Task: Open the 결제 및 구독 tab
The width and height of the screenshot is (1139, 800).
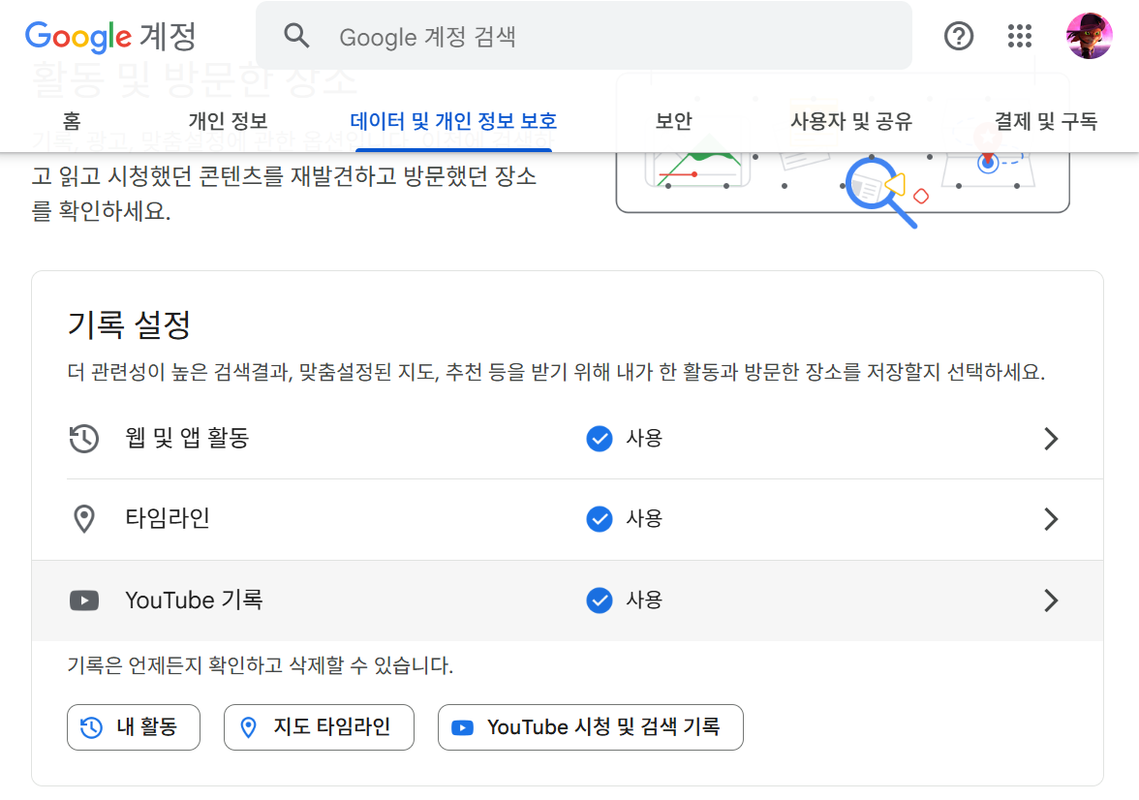Action: tap(1045, 121)
